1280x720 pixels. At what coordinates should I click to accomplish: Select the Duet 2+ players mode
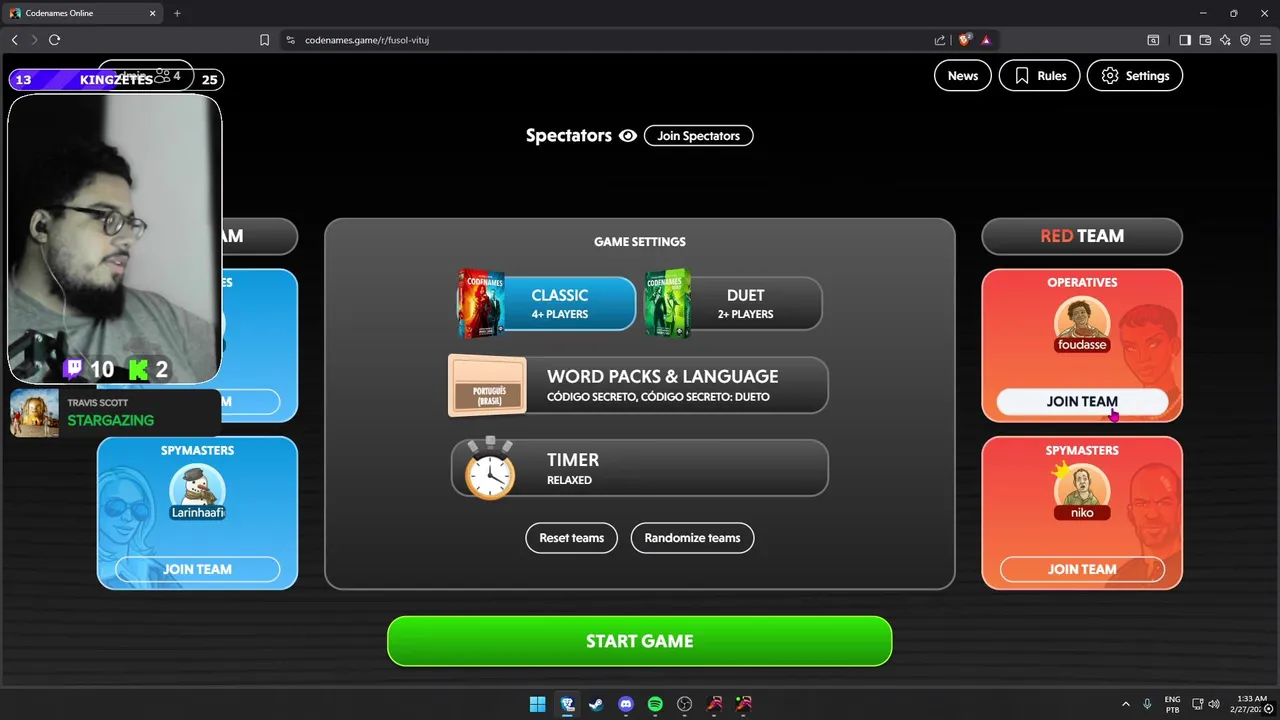(x=733, y=304)
